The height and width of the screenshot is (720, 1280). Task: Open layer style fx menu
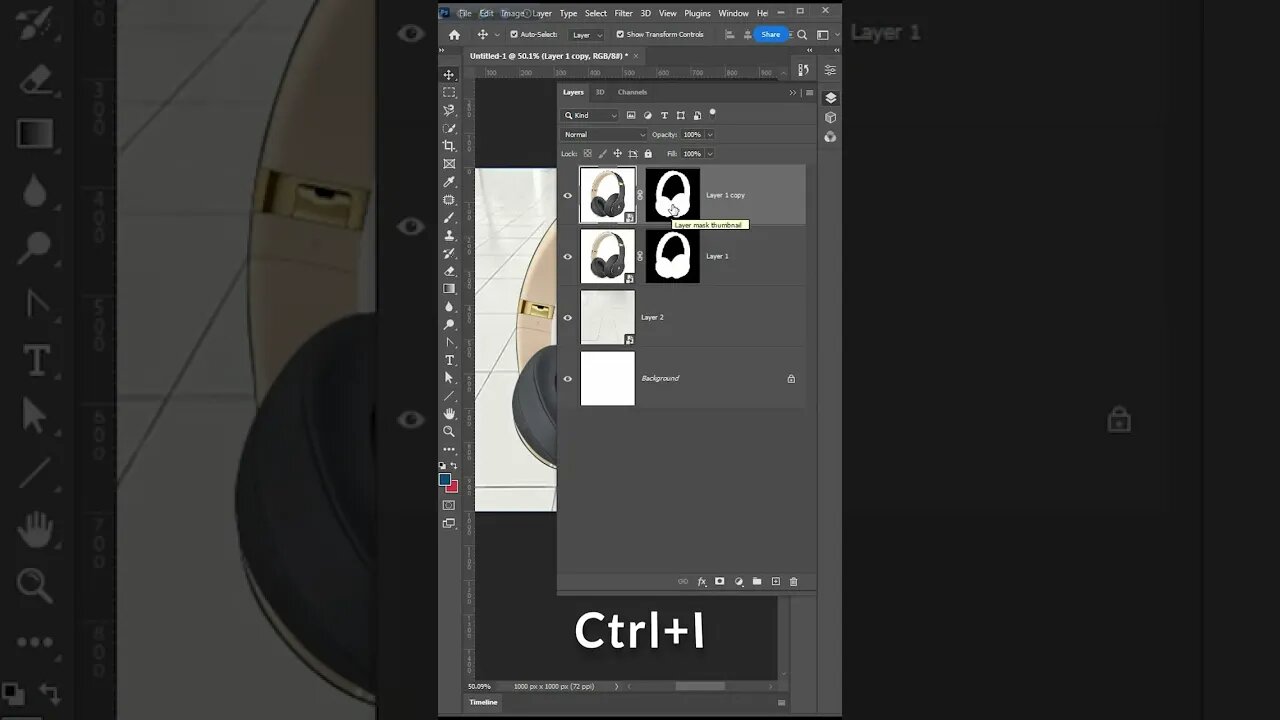click(702, 581)
